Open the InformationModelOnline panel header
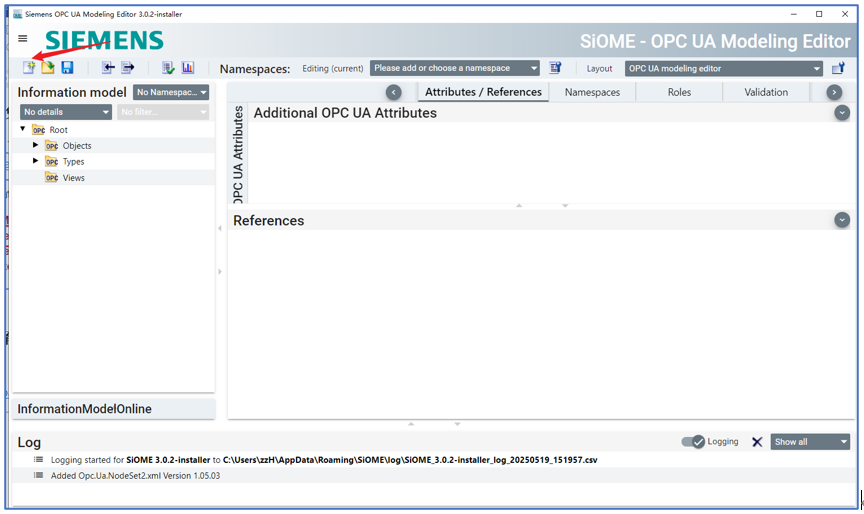The height and width of the screenshot is (514, 864). [x=114, y=409]
